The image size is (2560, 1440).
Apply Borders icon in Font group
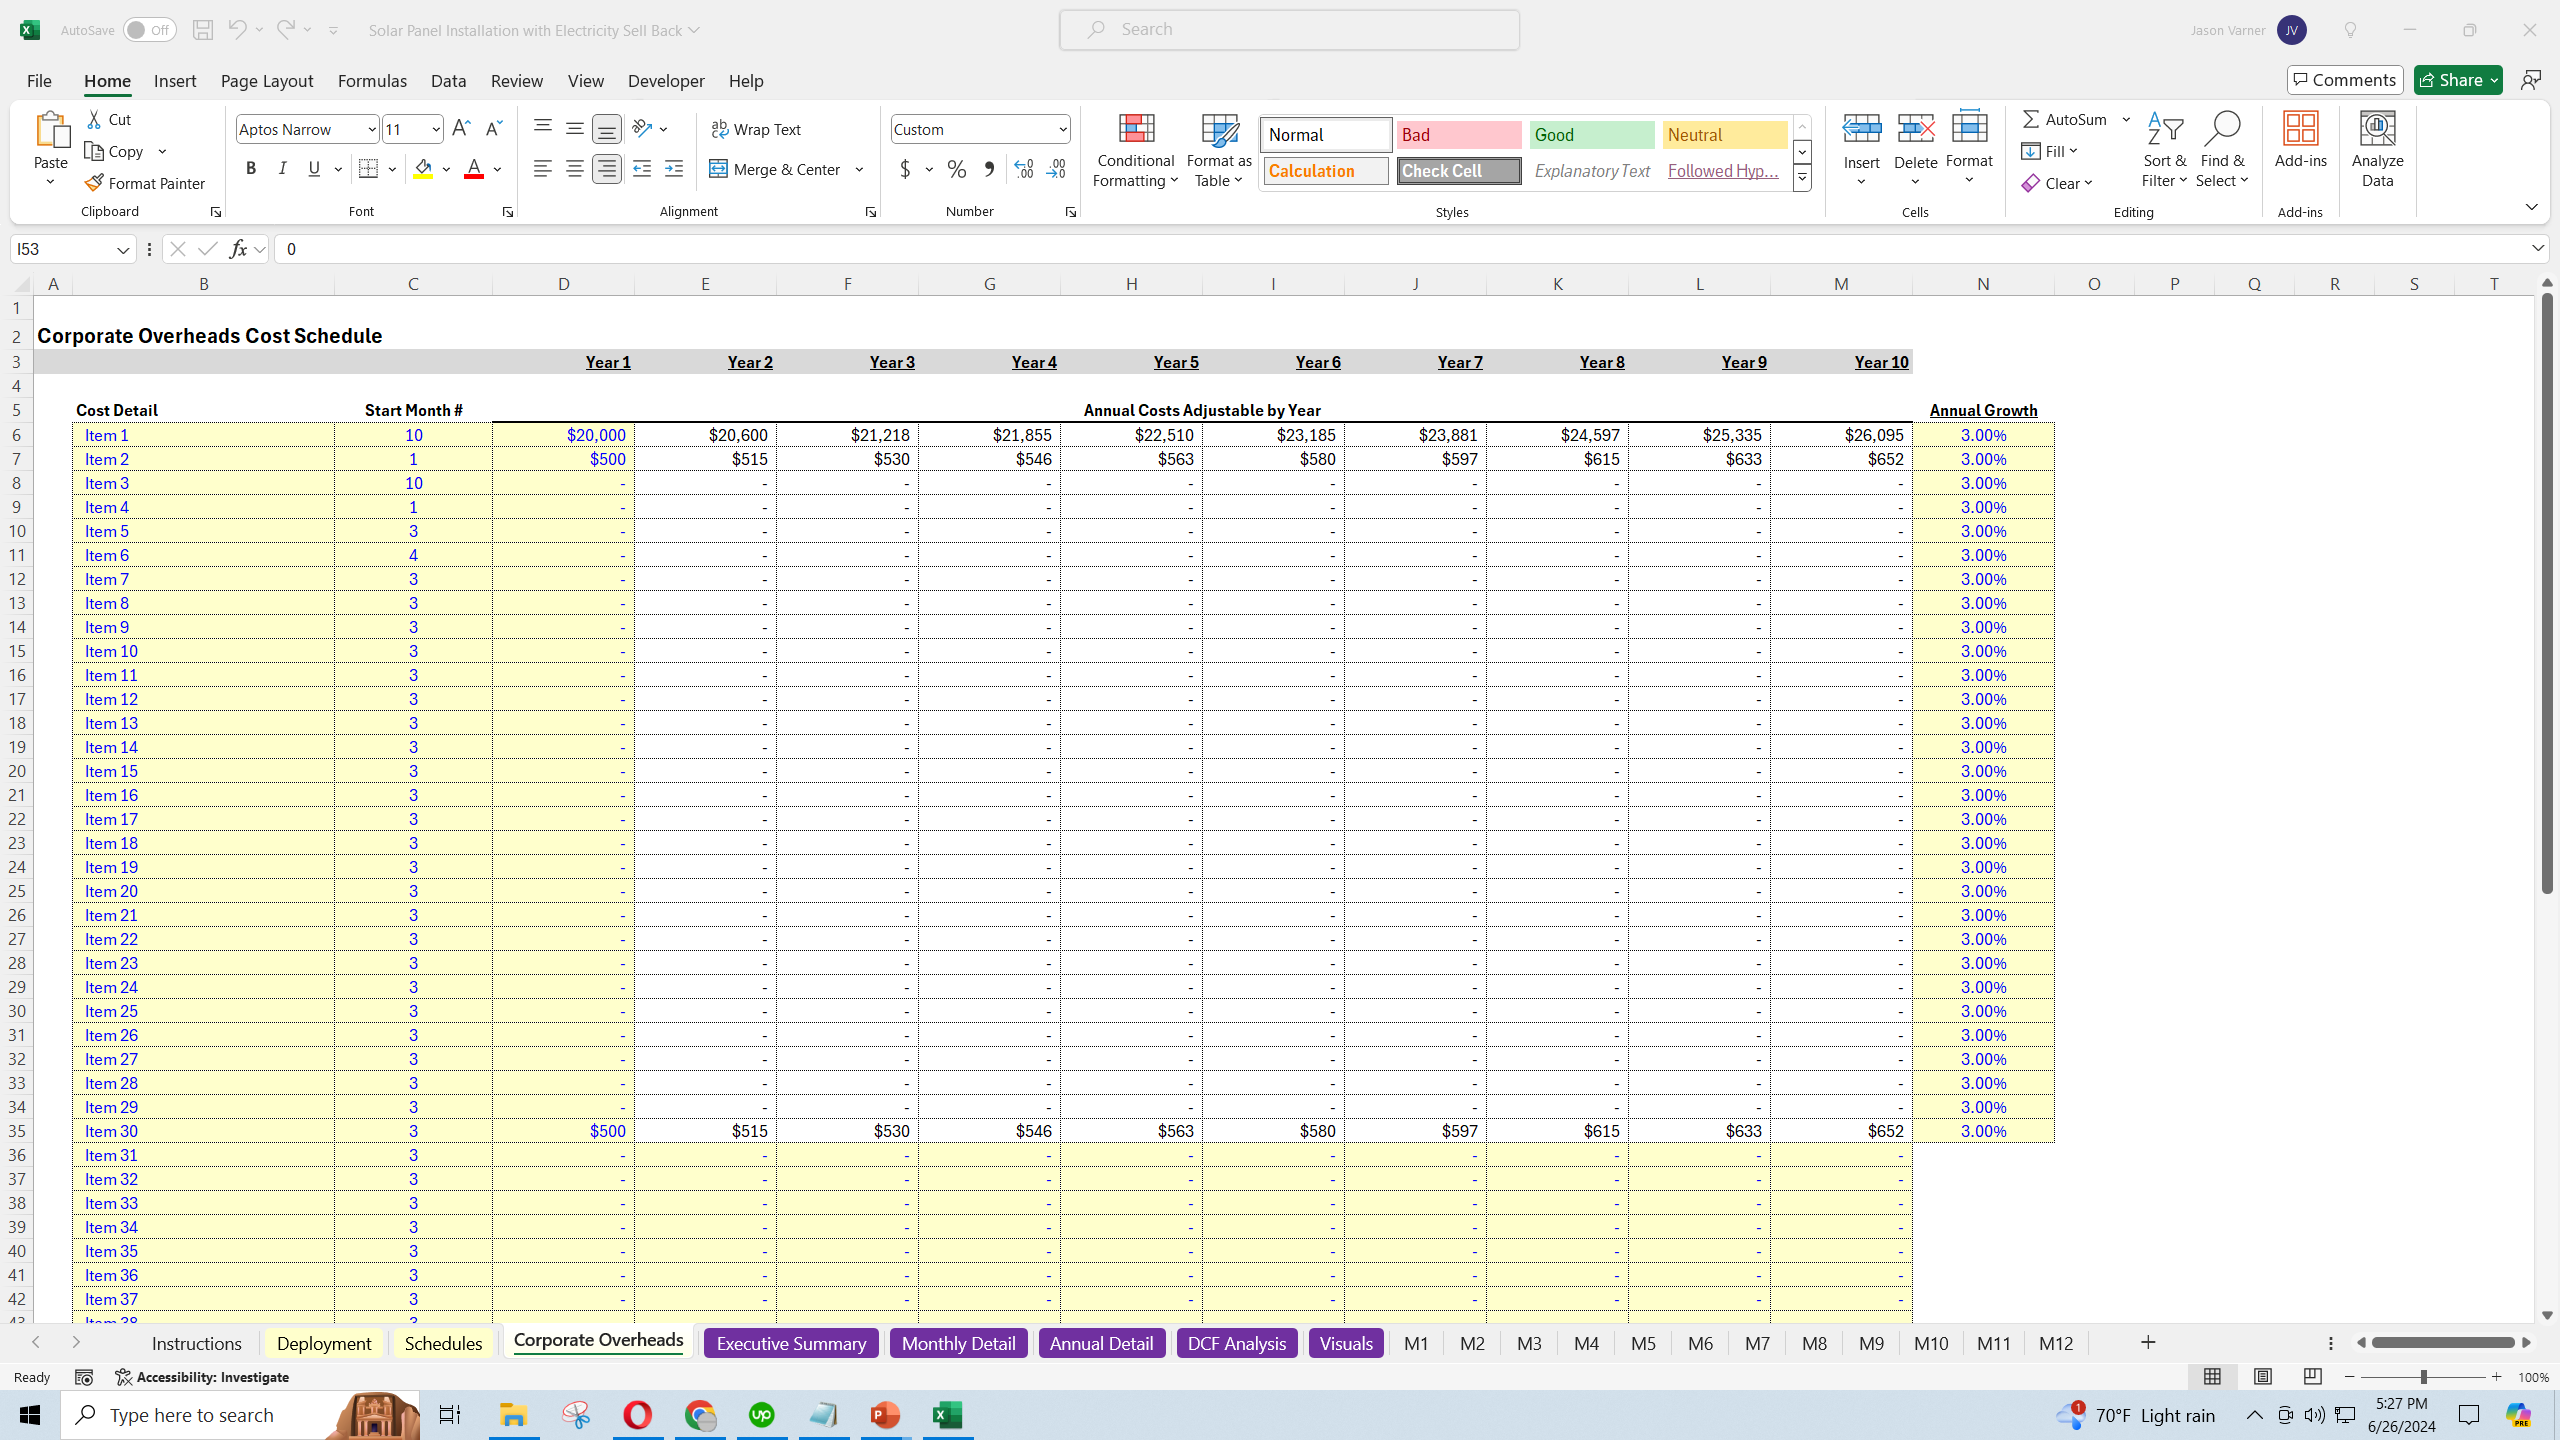point(368,169)
